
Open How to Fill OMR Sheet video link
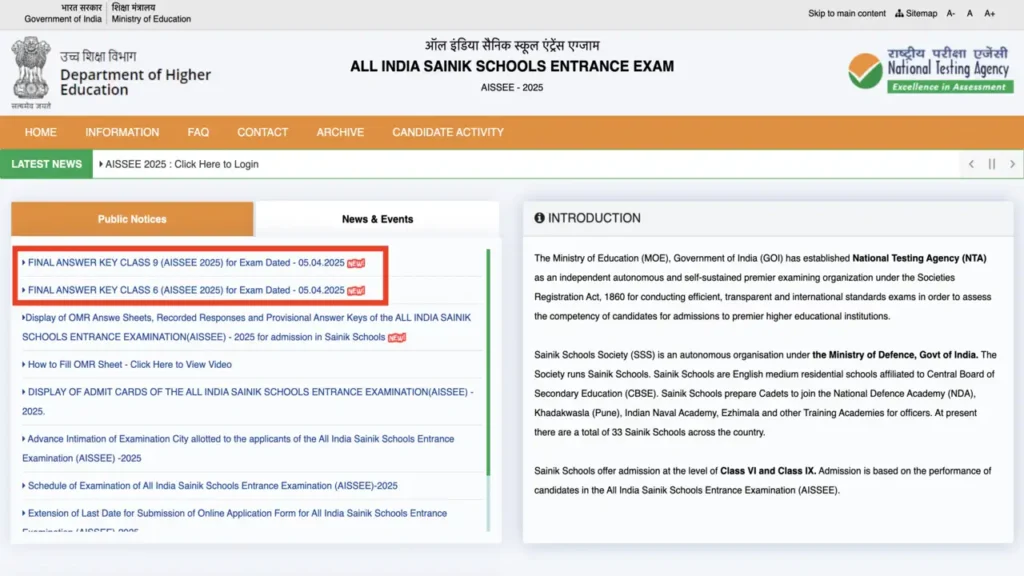[x=129, y=364]
